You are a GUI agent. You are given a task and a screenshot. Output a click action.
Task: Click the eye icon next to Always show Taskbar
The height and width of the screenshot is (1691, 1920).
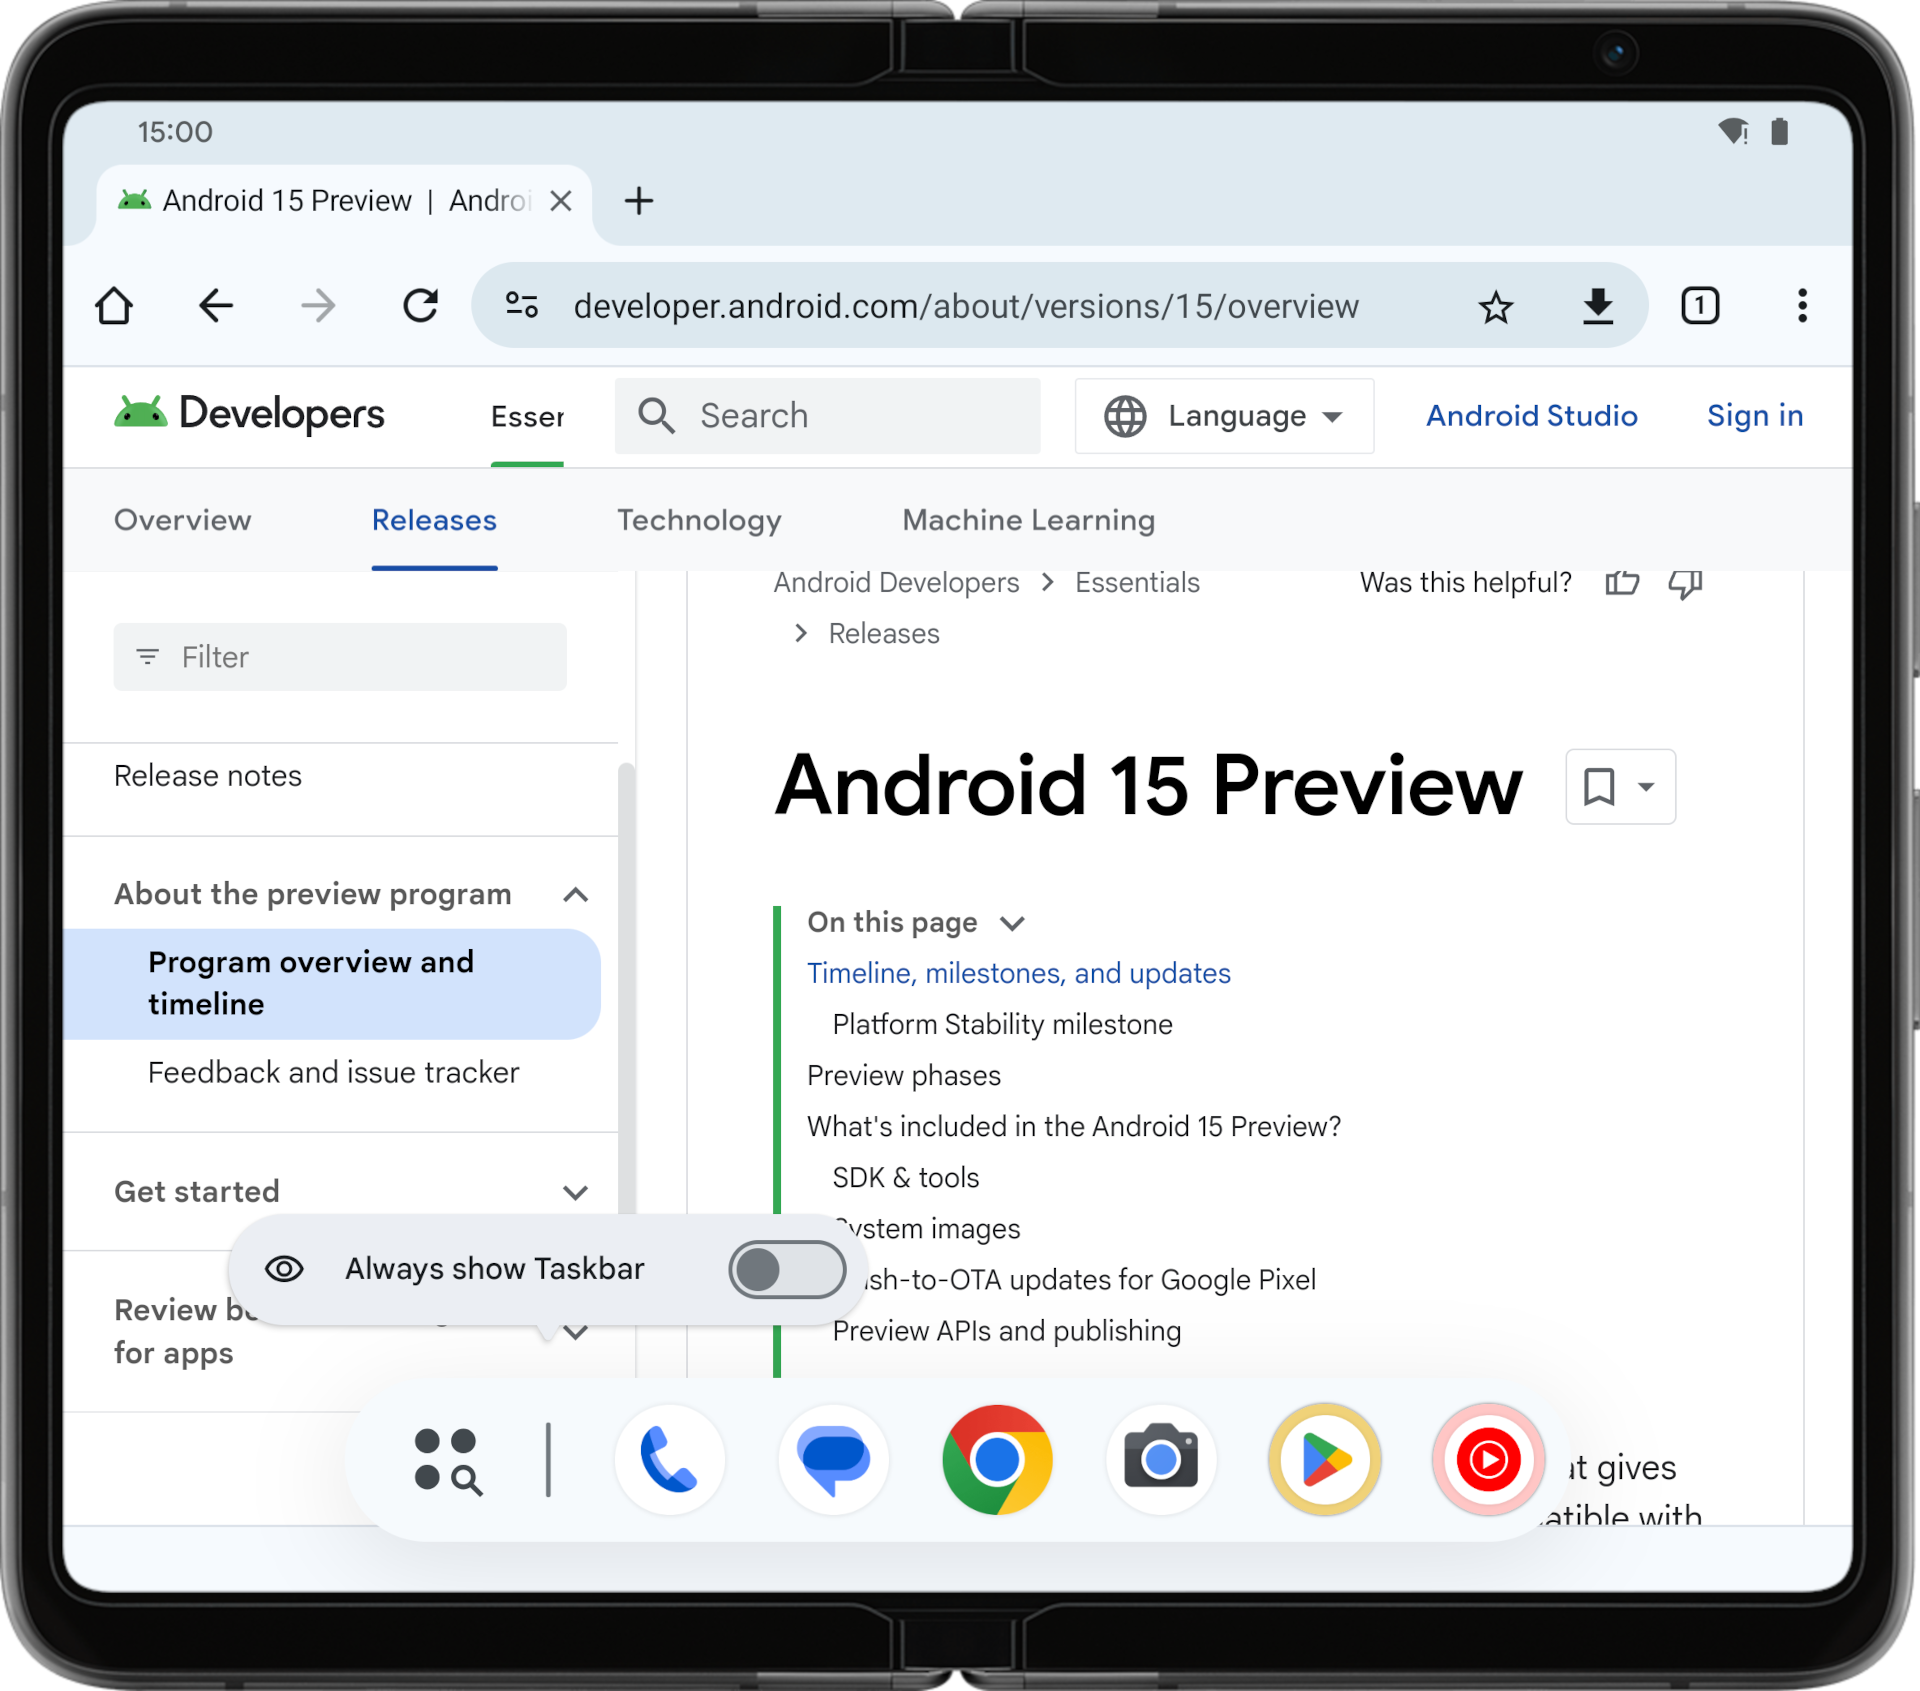(x=279, y=1267)
